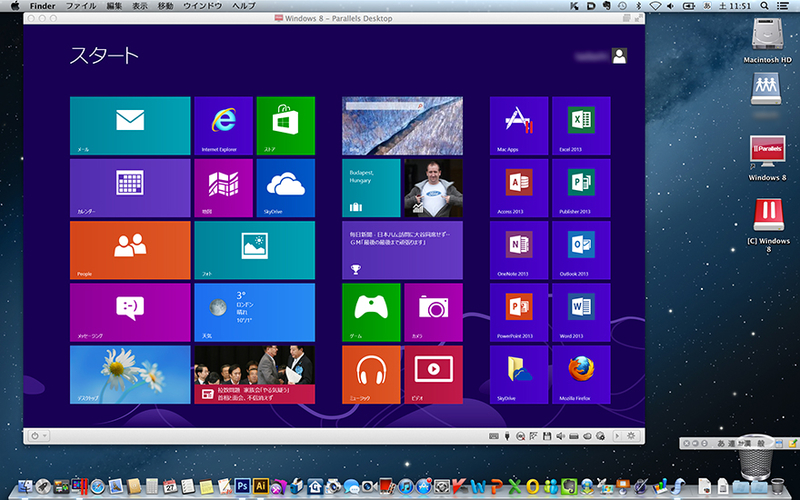Launch the Outlook 2013 tile
Image resolution: width=800 pixels, height=500 pixels.
pyautogui.click(x=581, y=250)
